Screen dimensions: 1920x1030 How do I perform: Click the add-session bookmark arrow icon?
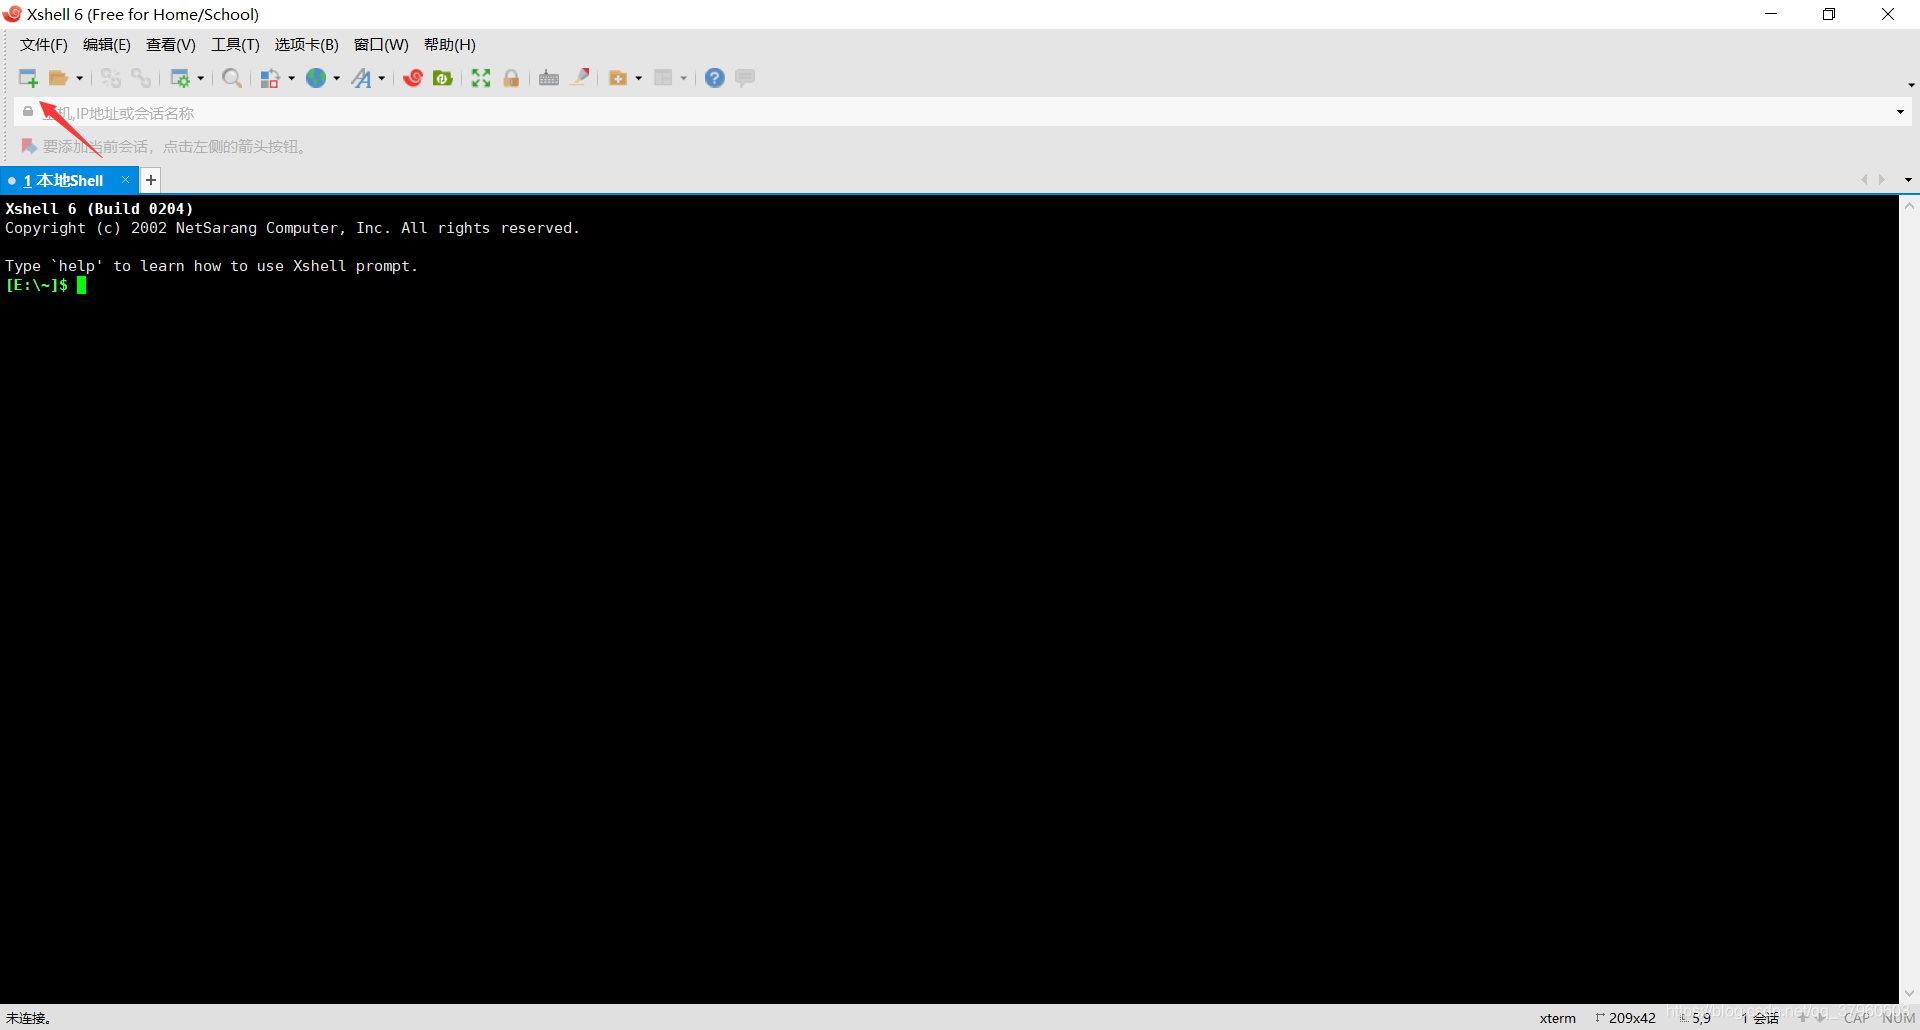[x=29, y=147]
